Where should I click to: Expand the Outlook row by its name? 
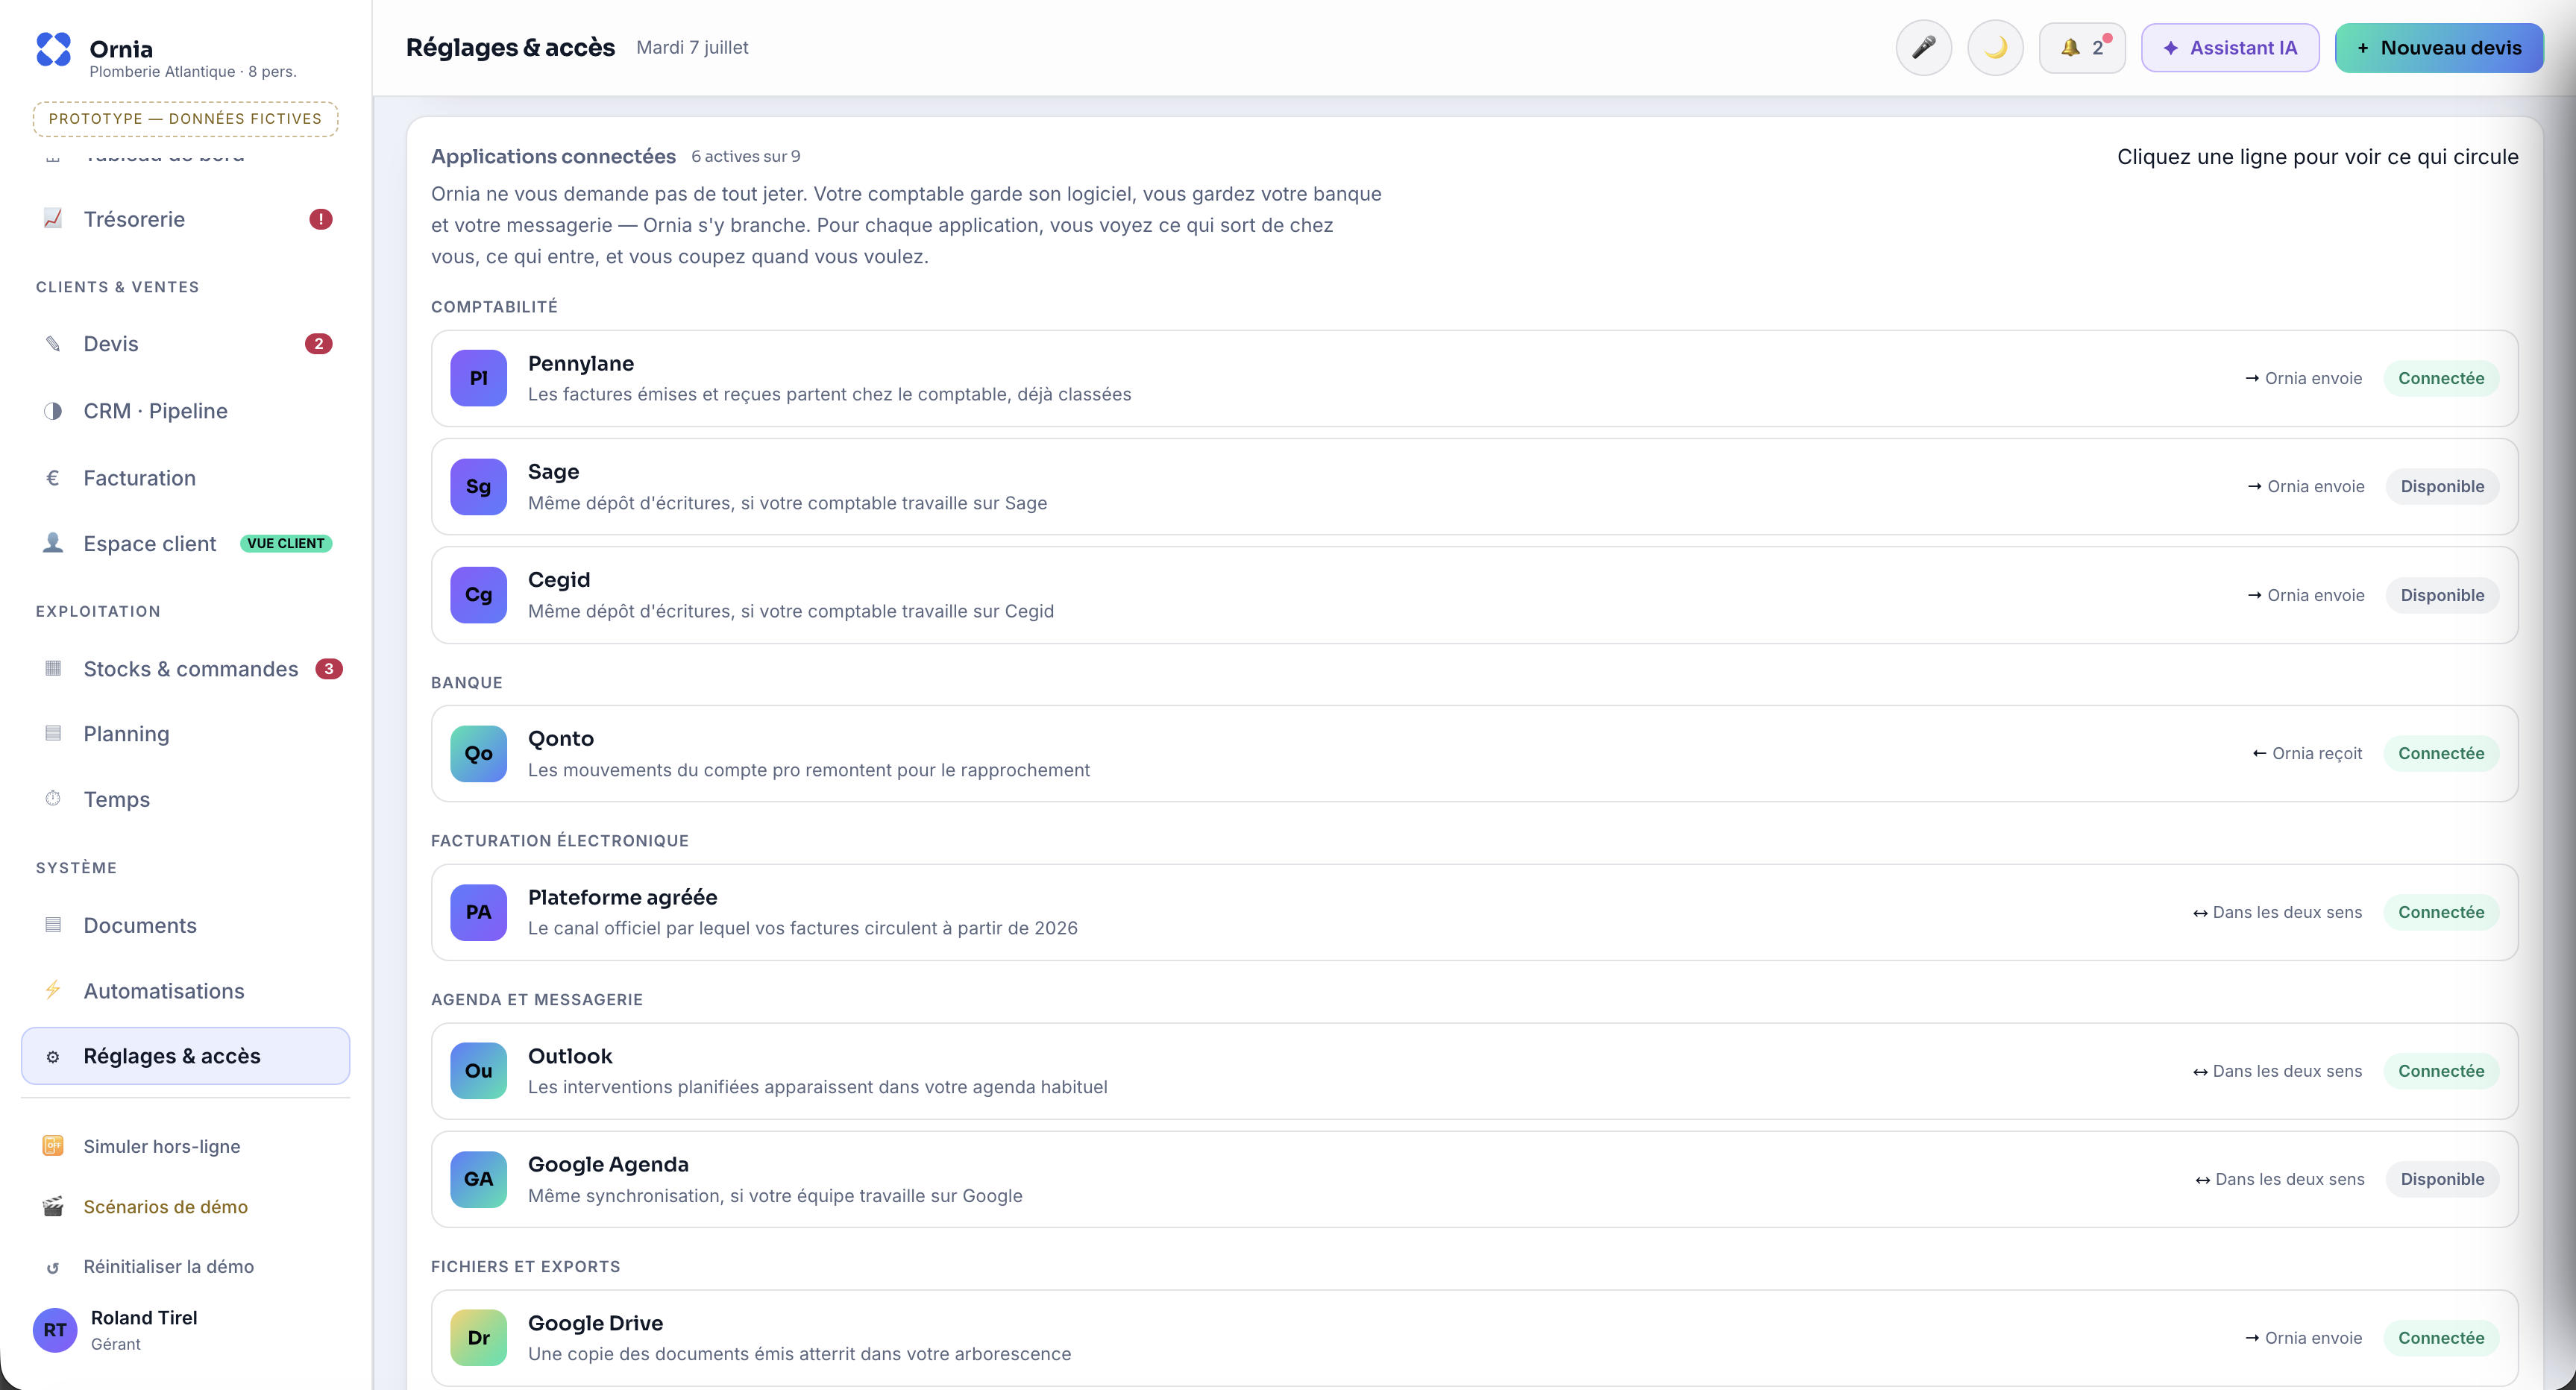(x=570, y=1056)
